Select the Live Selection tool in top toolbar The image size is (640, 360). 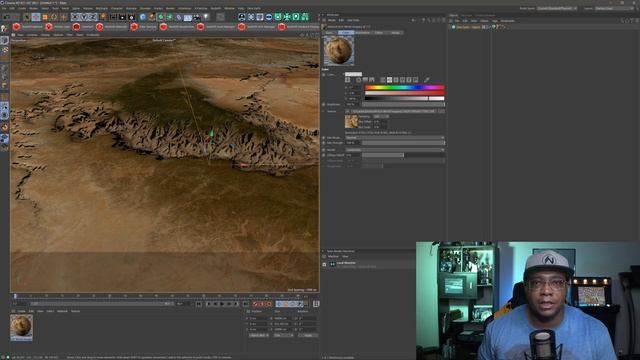27,17
